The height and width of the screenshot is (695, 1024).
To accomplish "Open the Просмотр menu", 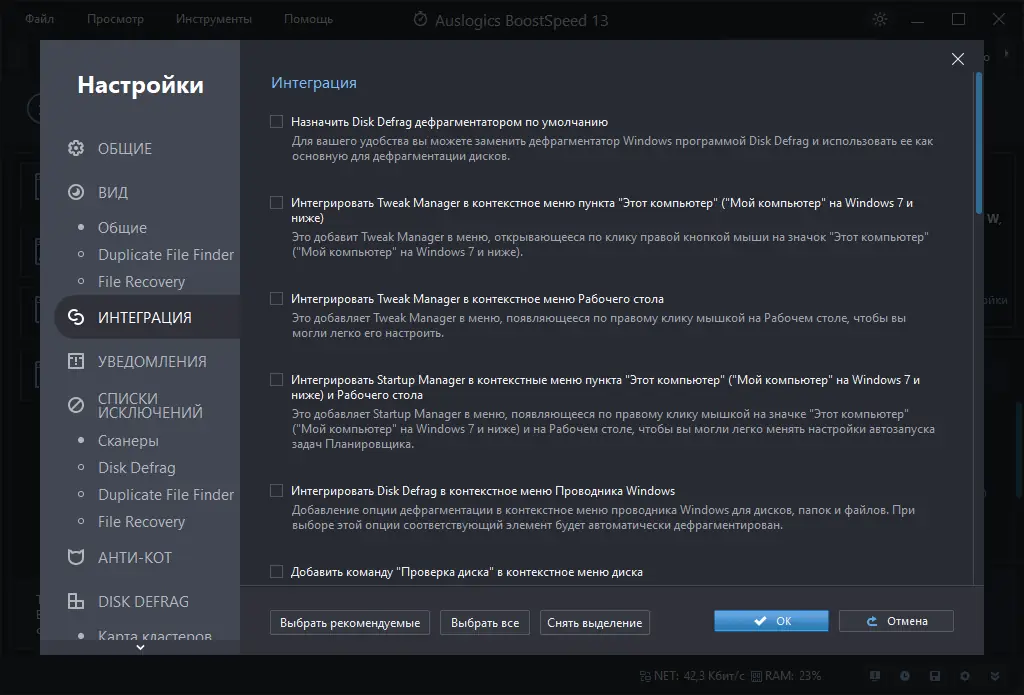I will (x=115, y=19).
